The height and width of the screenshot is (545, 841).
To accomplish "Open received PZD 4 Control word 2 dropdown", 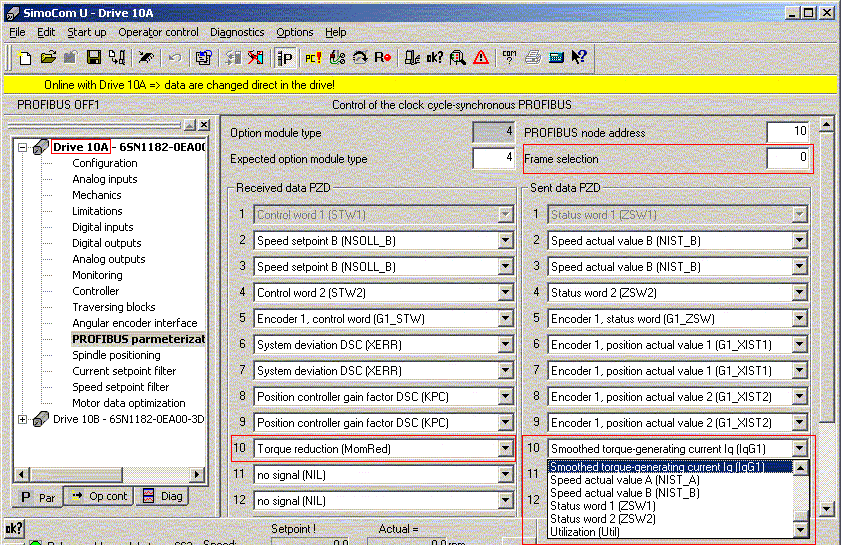I will 505,293.
